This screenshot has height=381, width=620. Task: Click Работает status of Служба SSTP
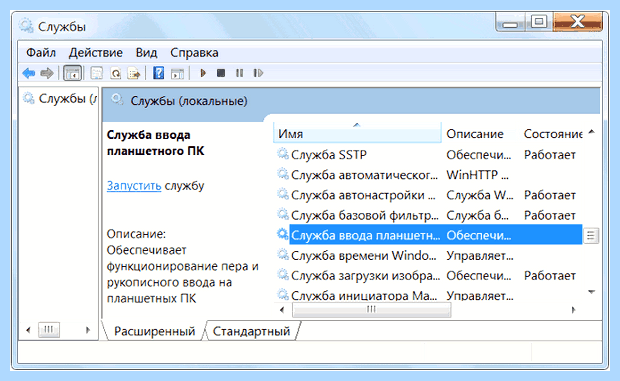[x=550, y=155]
